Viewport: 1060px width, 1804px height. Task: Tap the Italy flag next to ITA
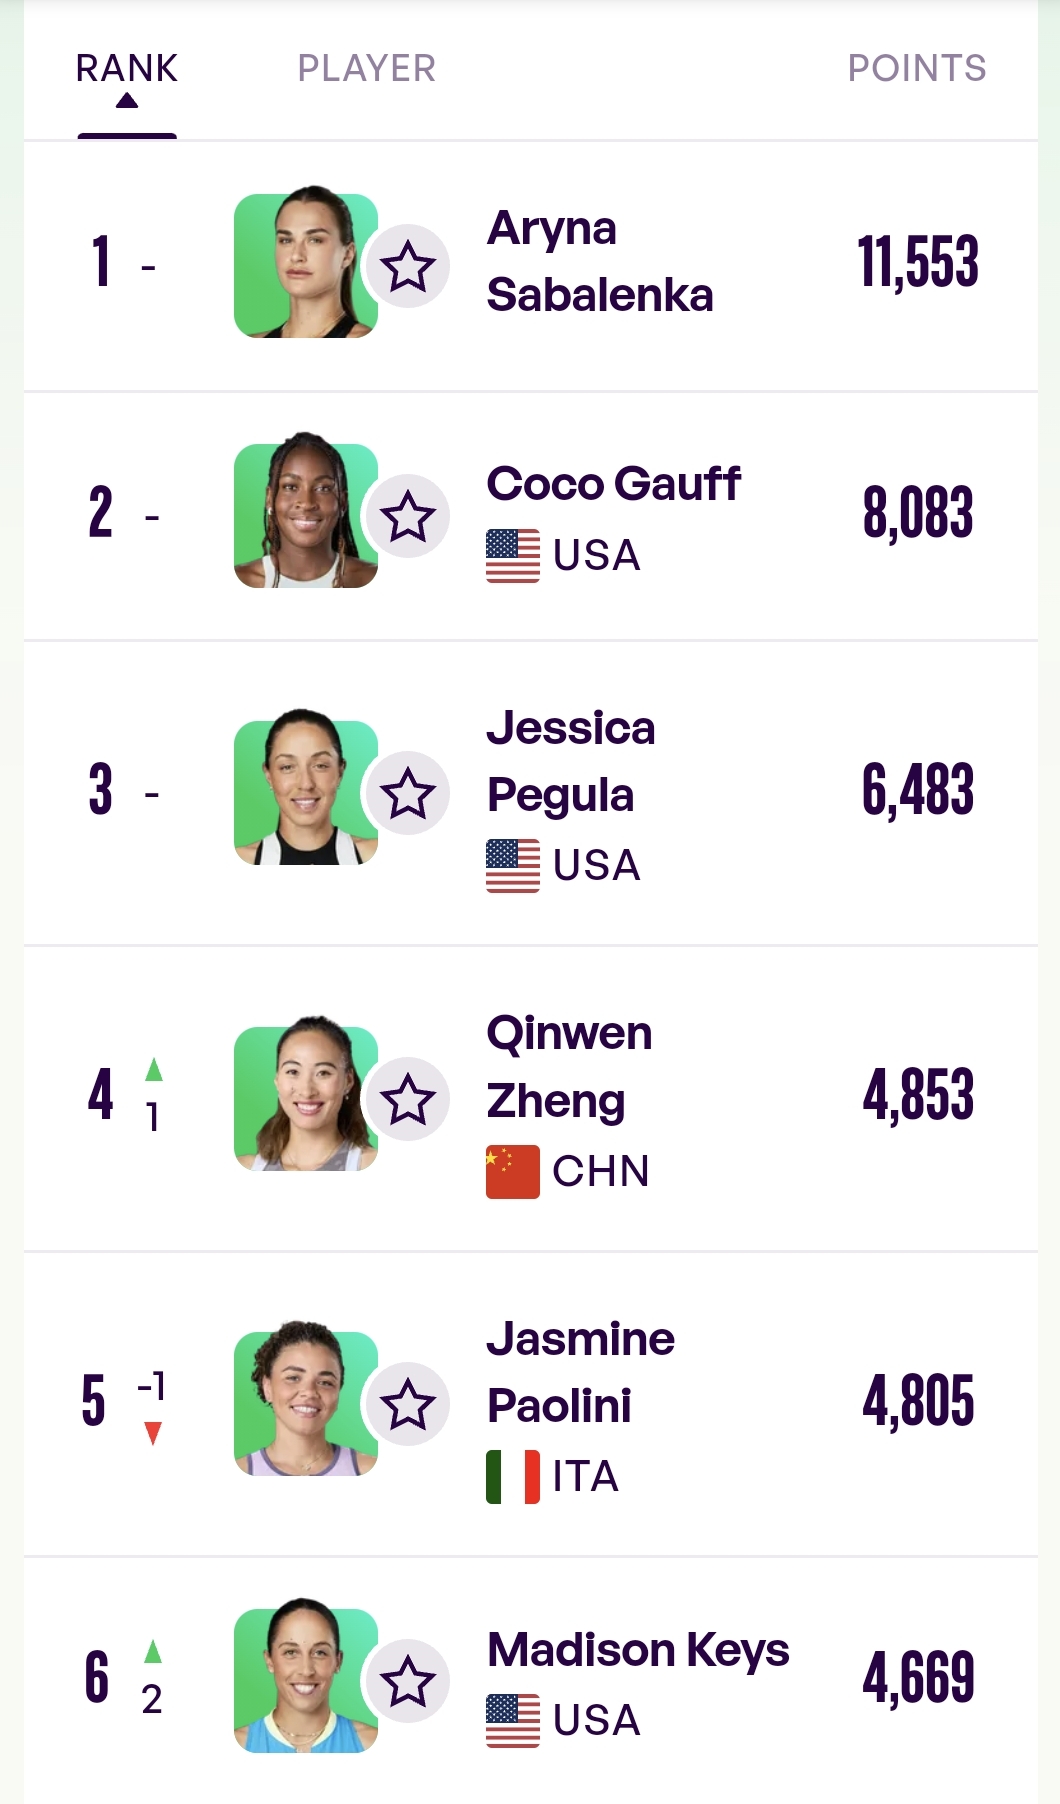513,1477
